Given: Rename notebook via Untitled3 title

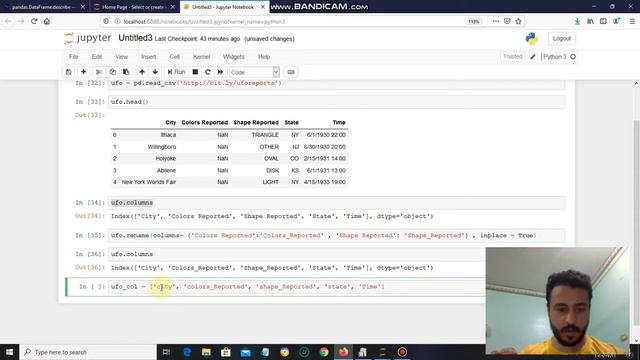Looking at the screenshot, I should pos(135,38).
